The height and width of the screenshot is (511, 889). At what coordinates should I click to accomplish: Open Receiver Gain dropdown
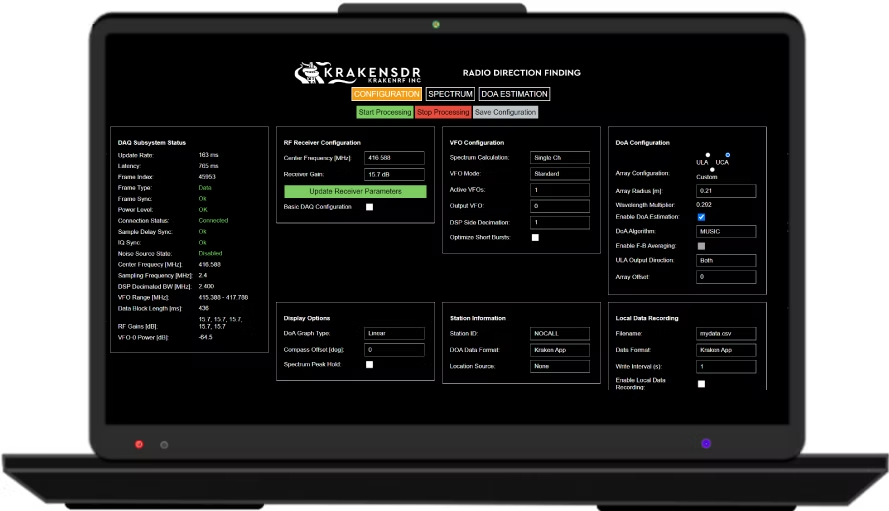(x=394, y=175)
